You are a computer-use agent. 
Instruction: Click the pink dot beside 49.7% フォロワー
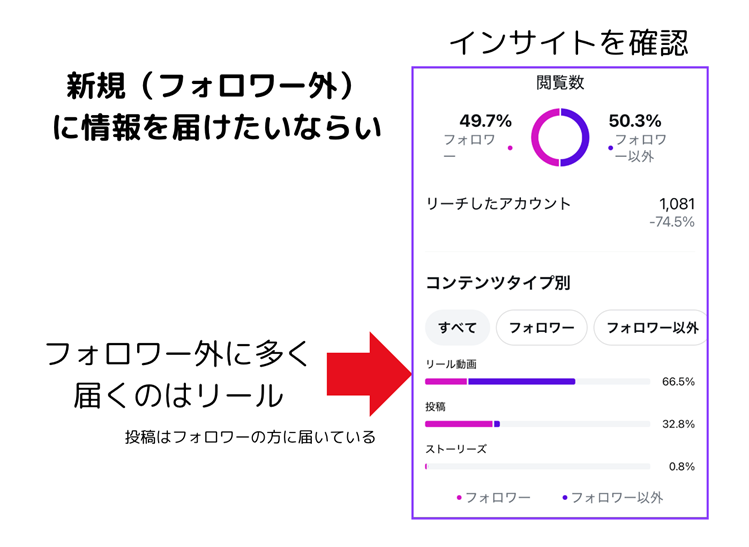click(x=510, y=148)
